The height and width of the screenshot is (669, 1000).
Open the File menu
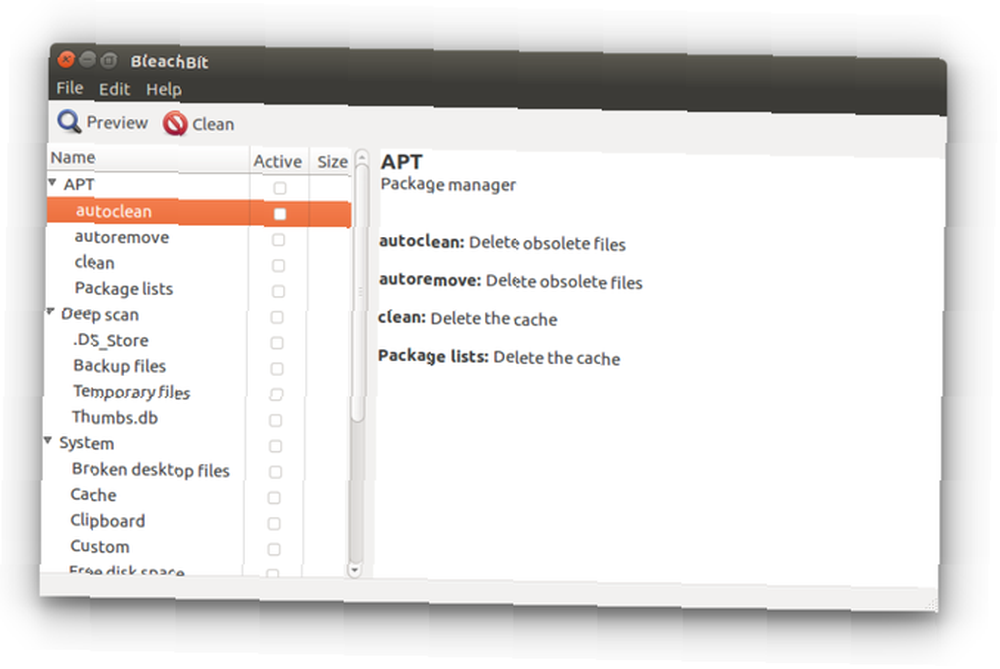[x=70, y=87]
